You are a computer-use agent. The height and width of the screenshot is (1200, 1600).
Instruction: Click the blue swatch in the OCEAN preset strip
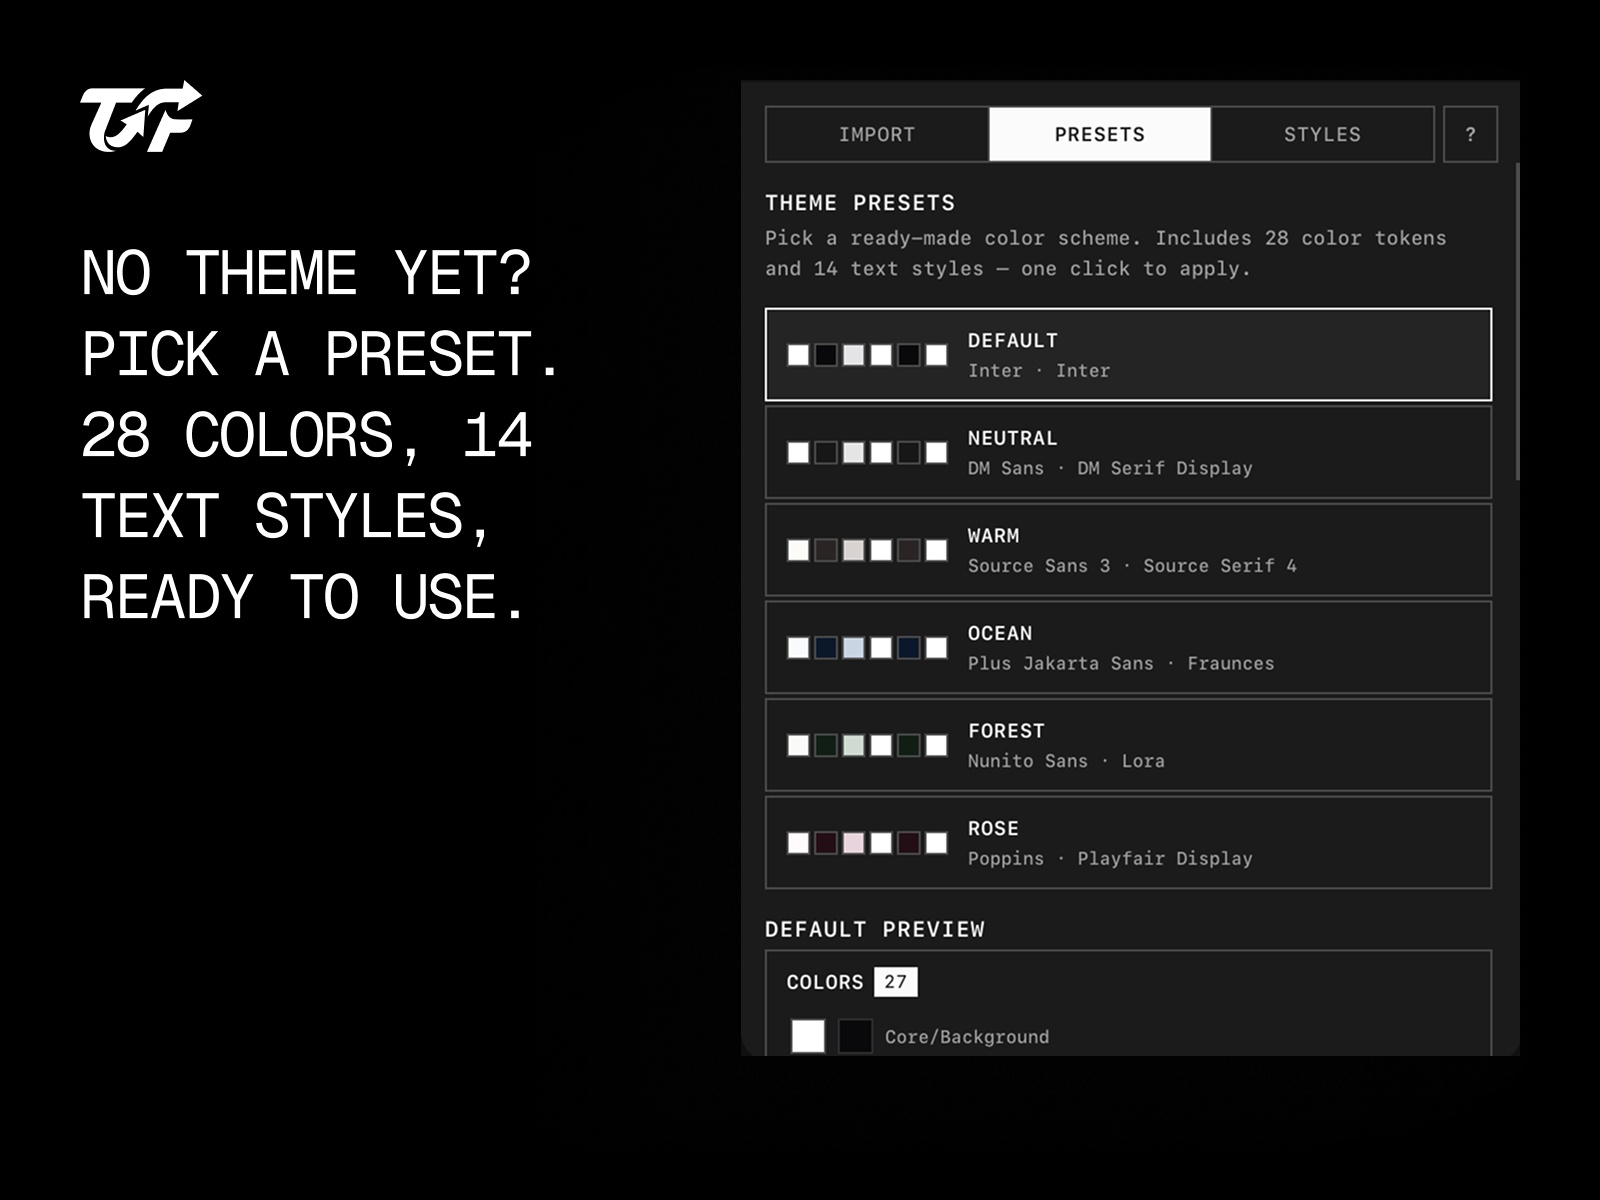coord(825,646)
